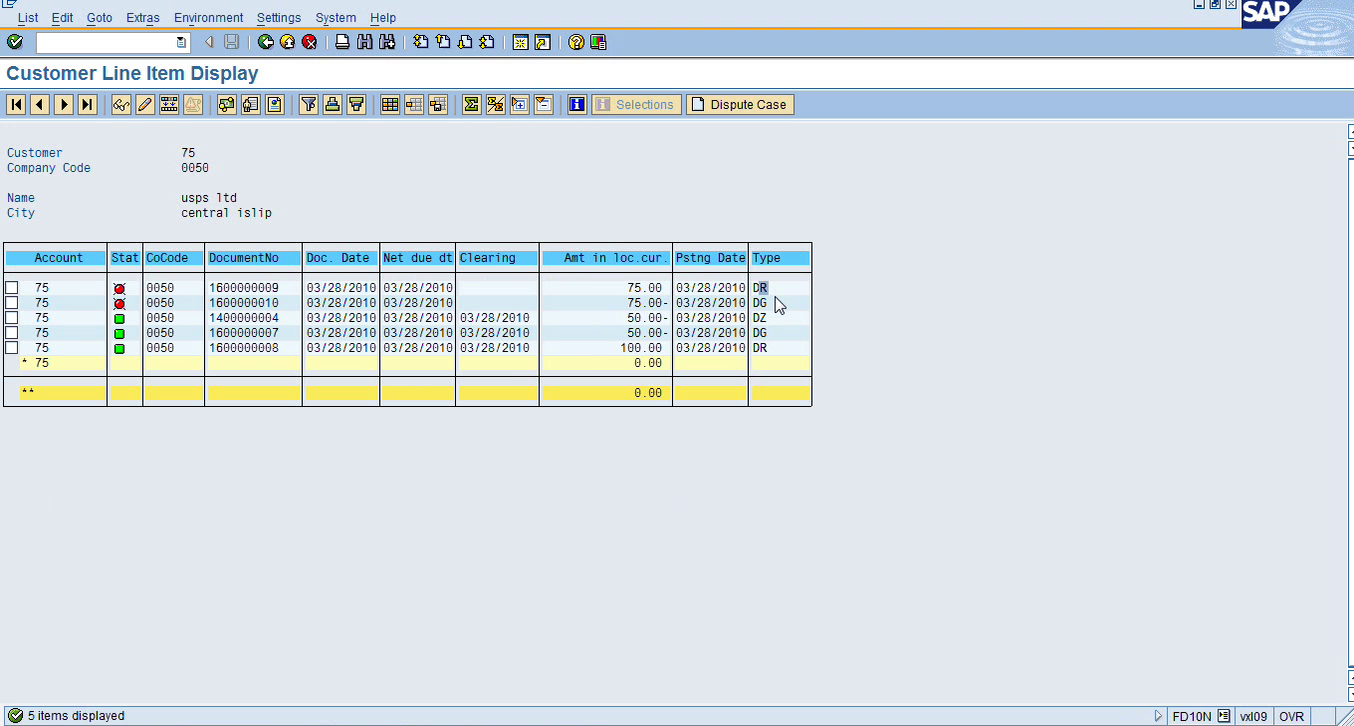Generate a shortcut icon
This screenshot has height=726, width=1354.
point(542,42)
